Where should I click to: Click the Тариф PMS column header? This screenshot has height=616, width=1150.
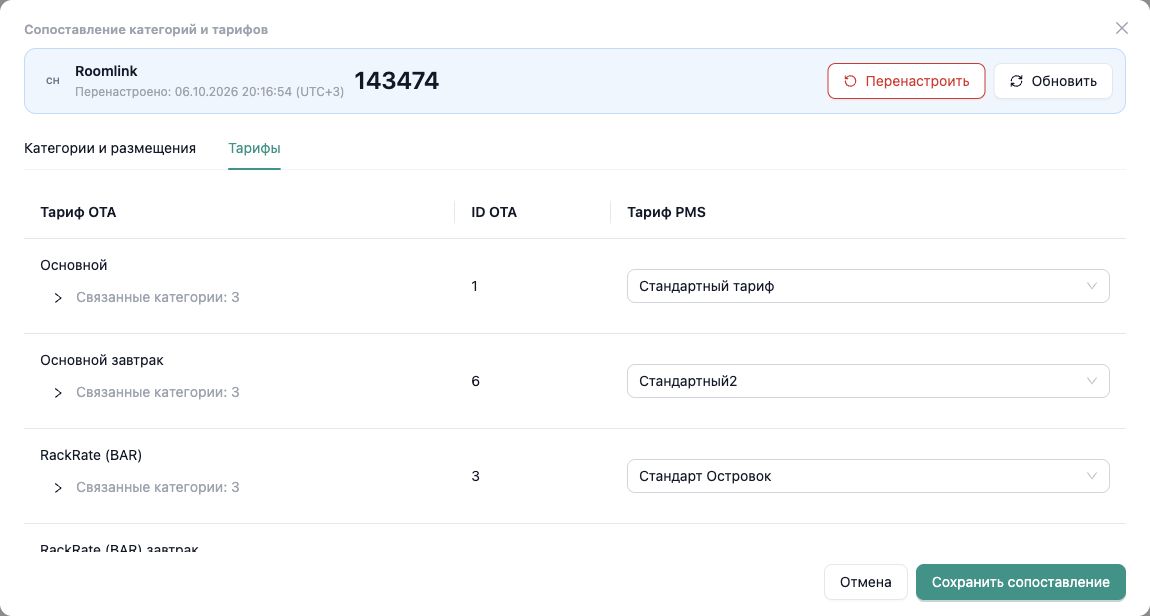666,213
